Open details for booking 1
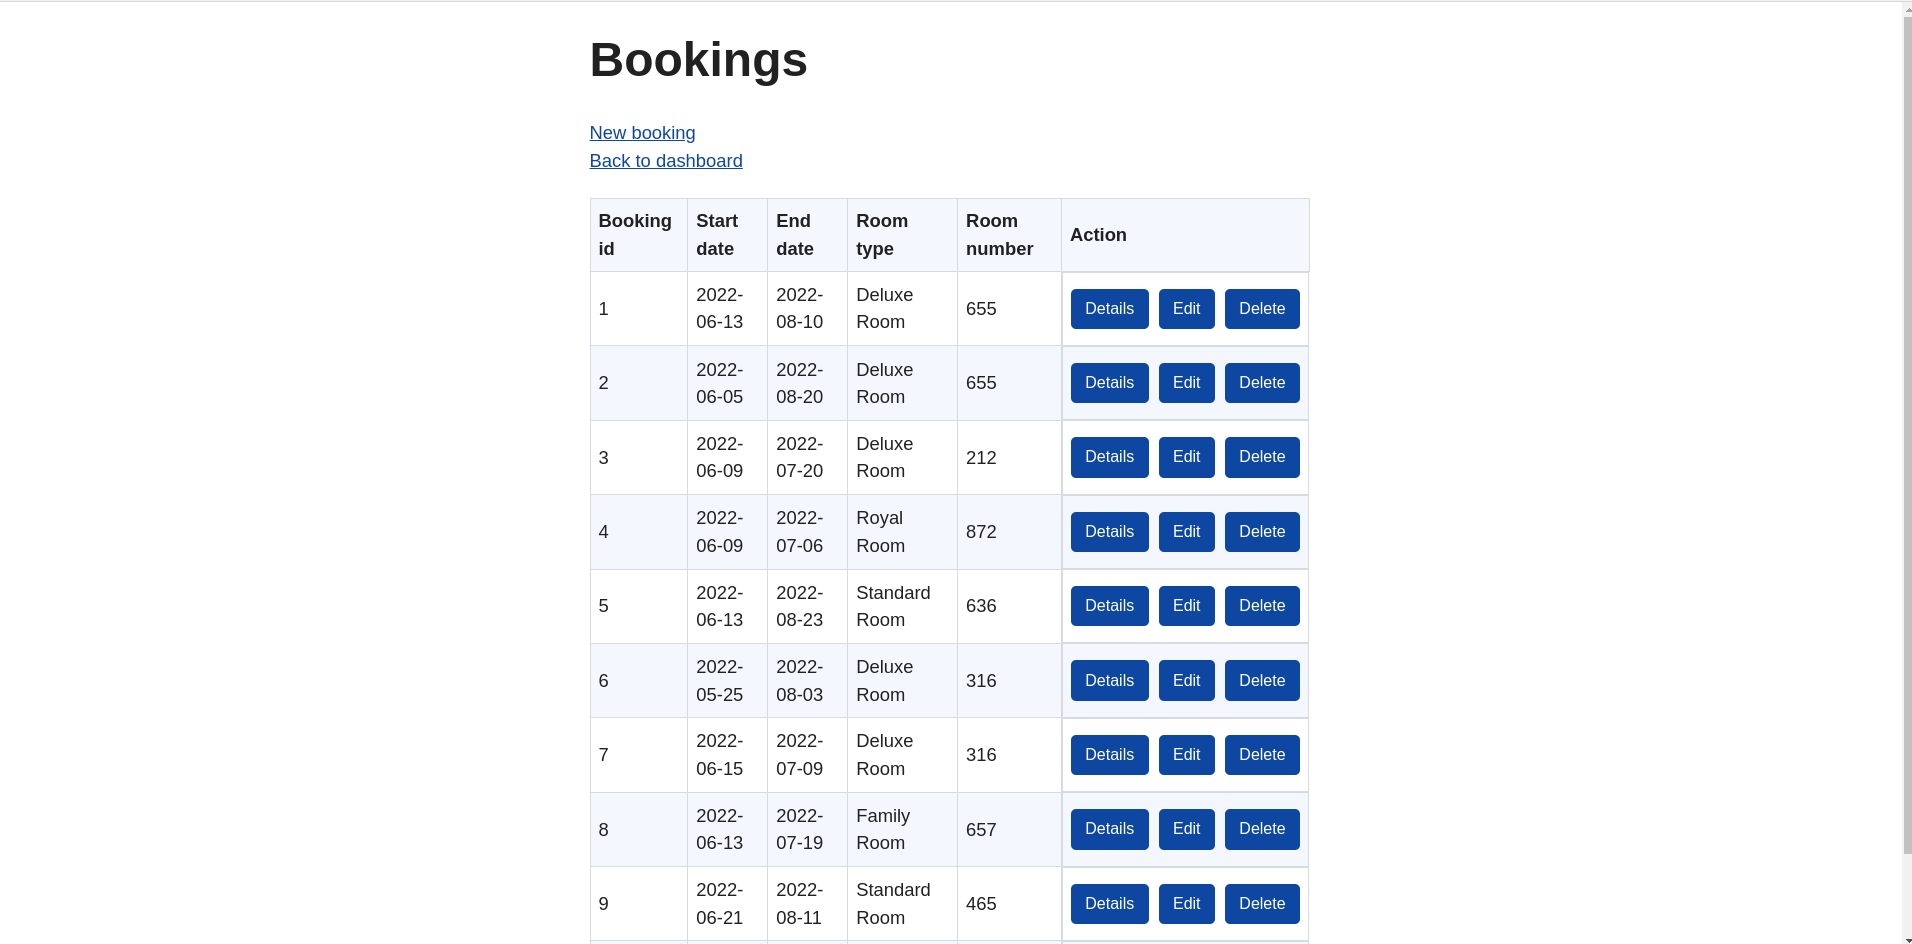Screen dimensions: 1912x944 [1108, 308]
